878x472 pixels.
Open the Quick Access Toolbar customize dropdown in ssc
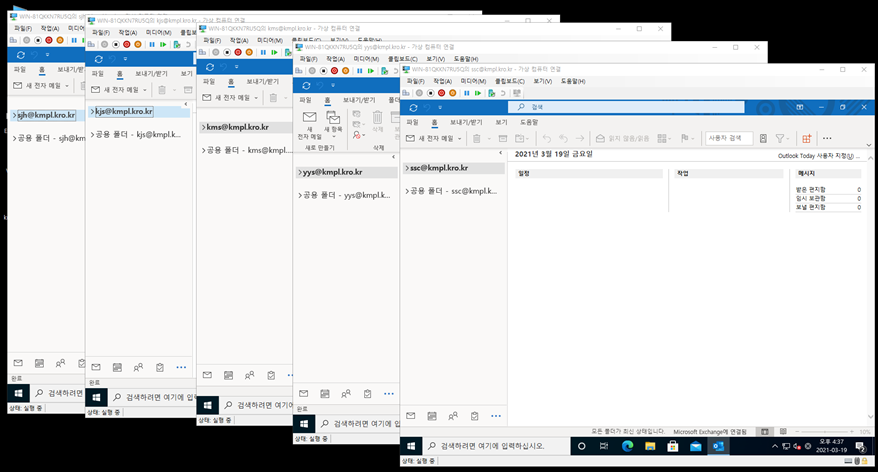click(x=440, y=108)
